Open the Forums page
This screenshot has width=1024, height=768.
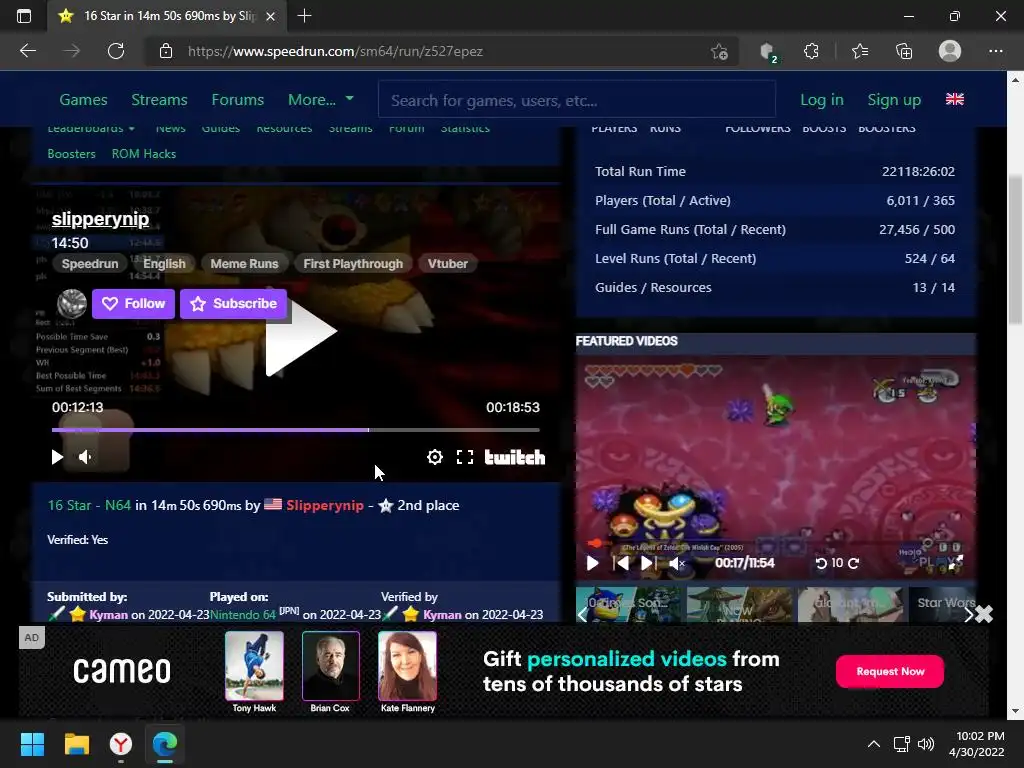[x=238, y=100]
